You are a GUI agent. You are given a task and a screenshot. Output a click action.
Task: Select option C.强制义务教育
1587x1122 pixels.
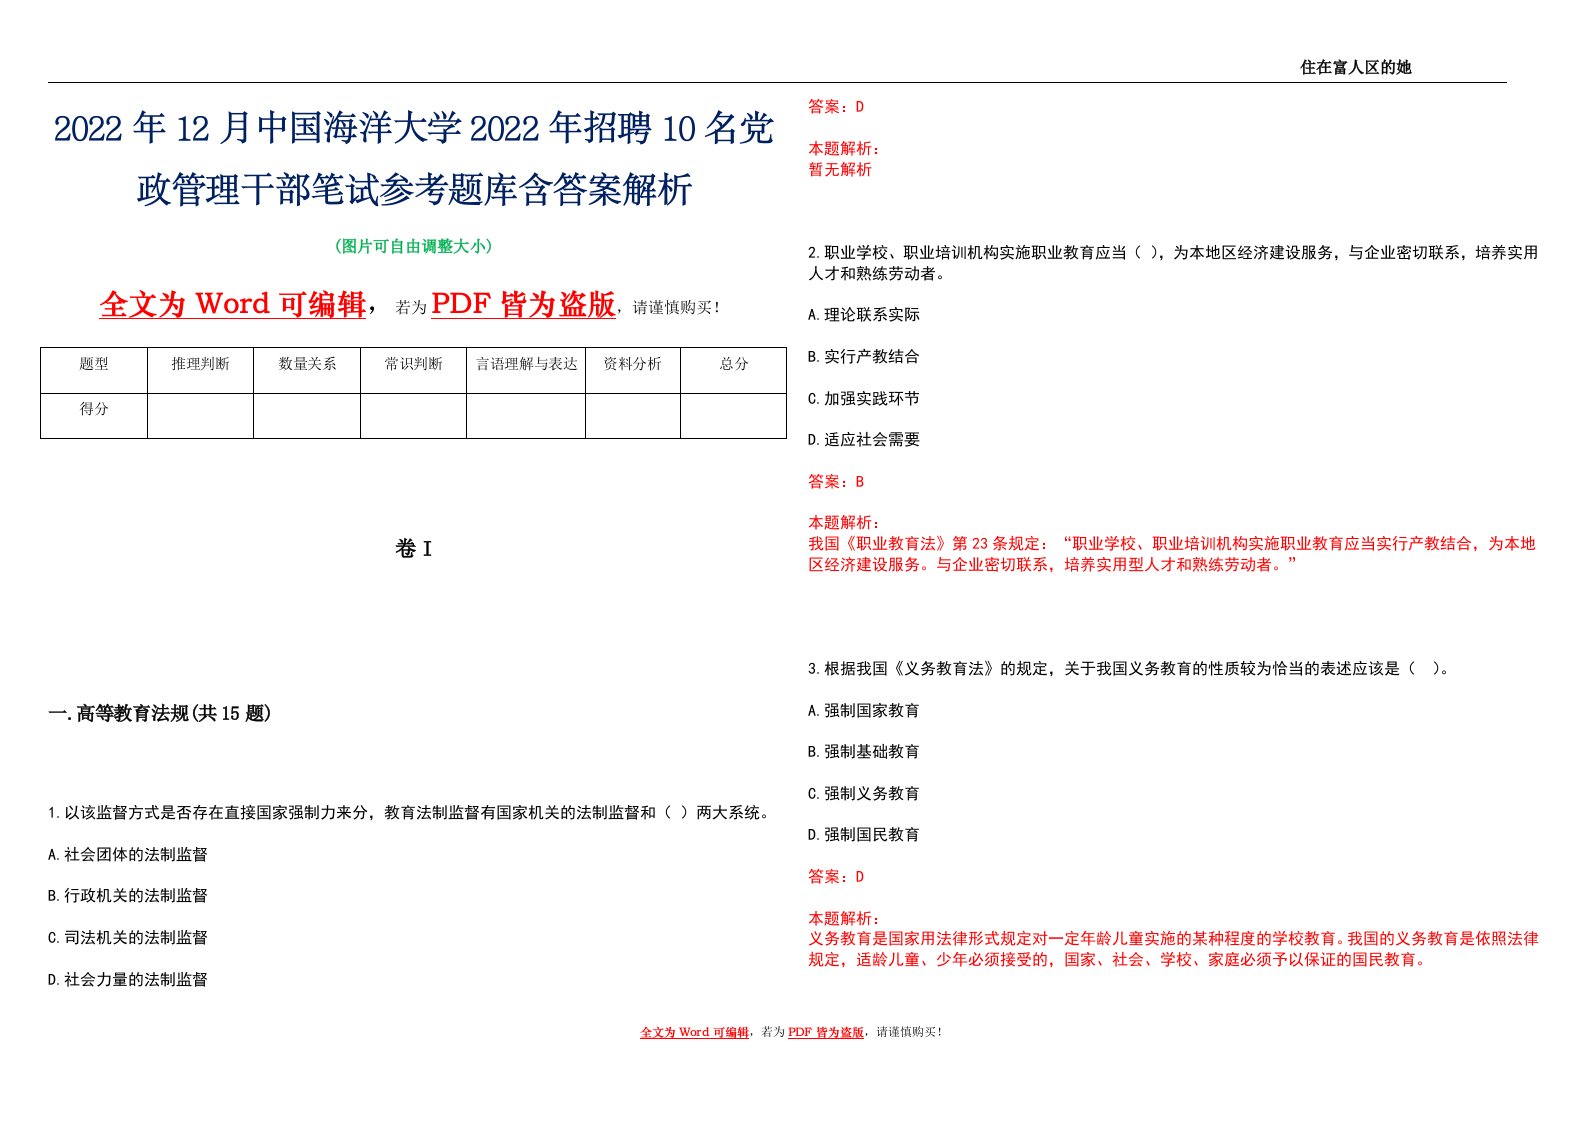864,794
